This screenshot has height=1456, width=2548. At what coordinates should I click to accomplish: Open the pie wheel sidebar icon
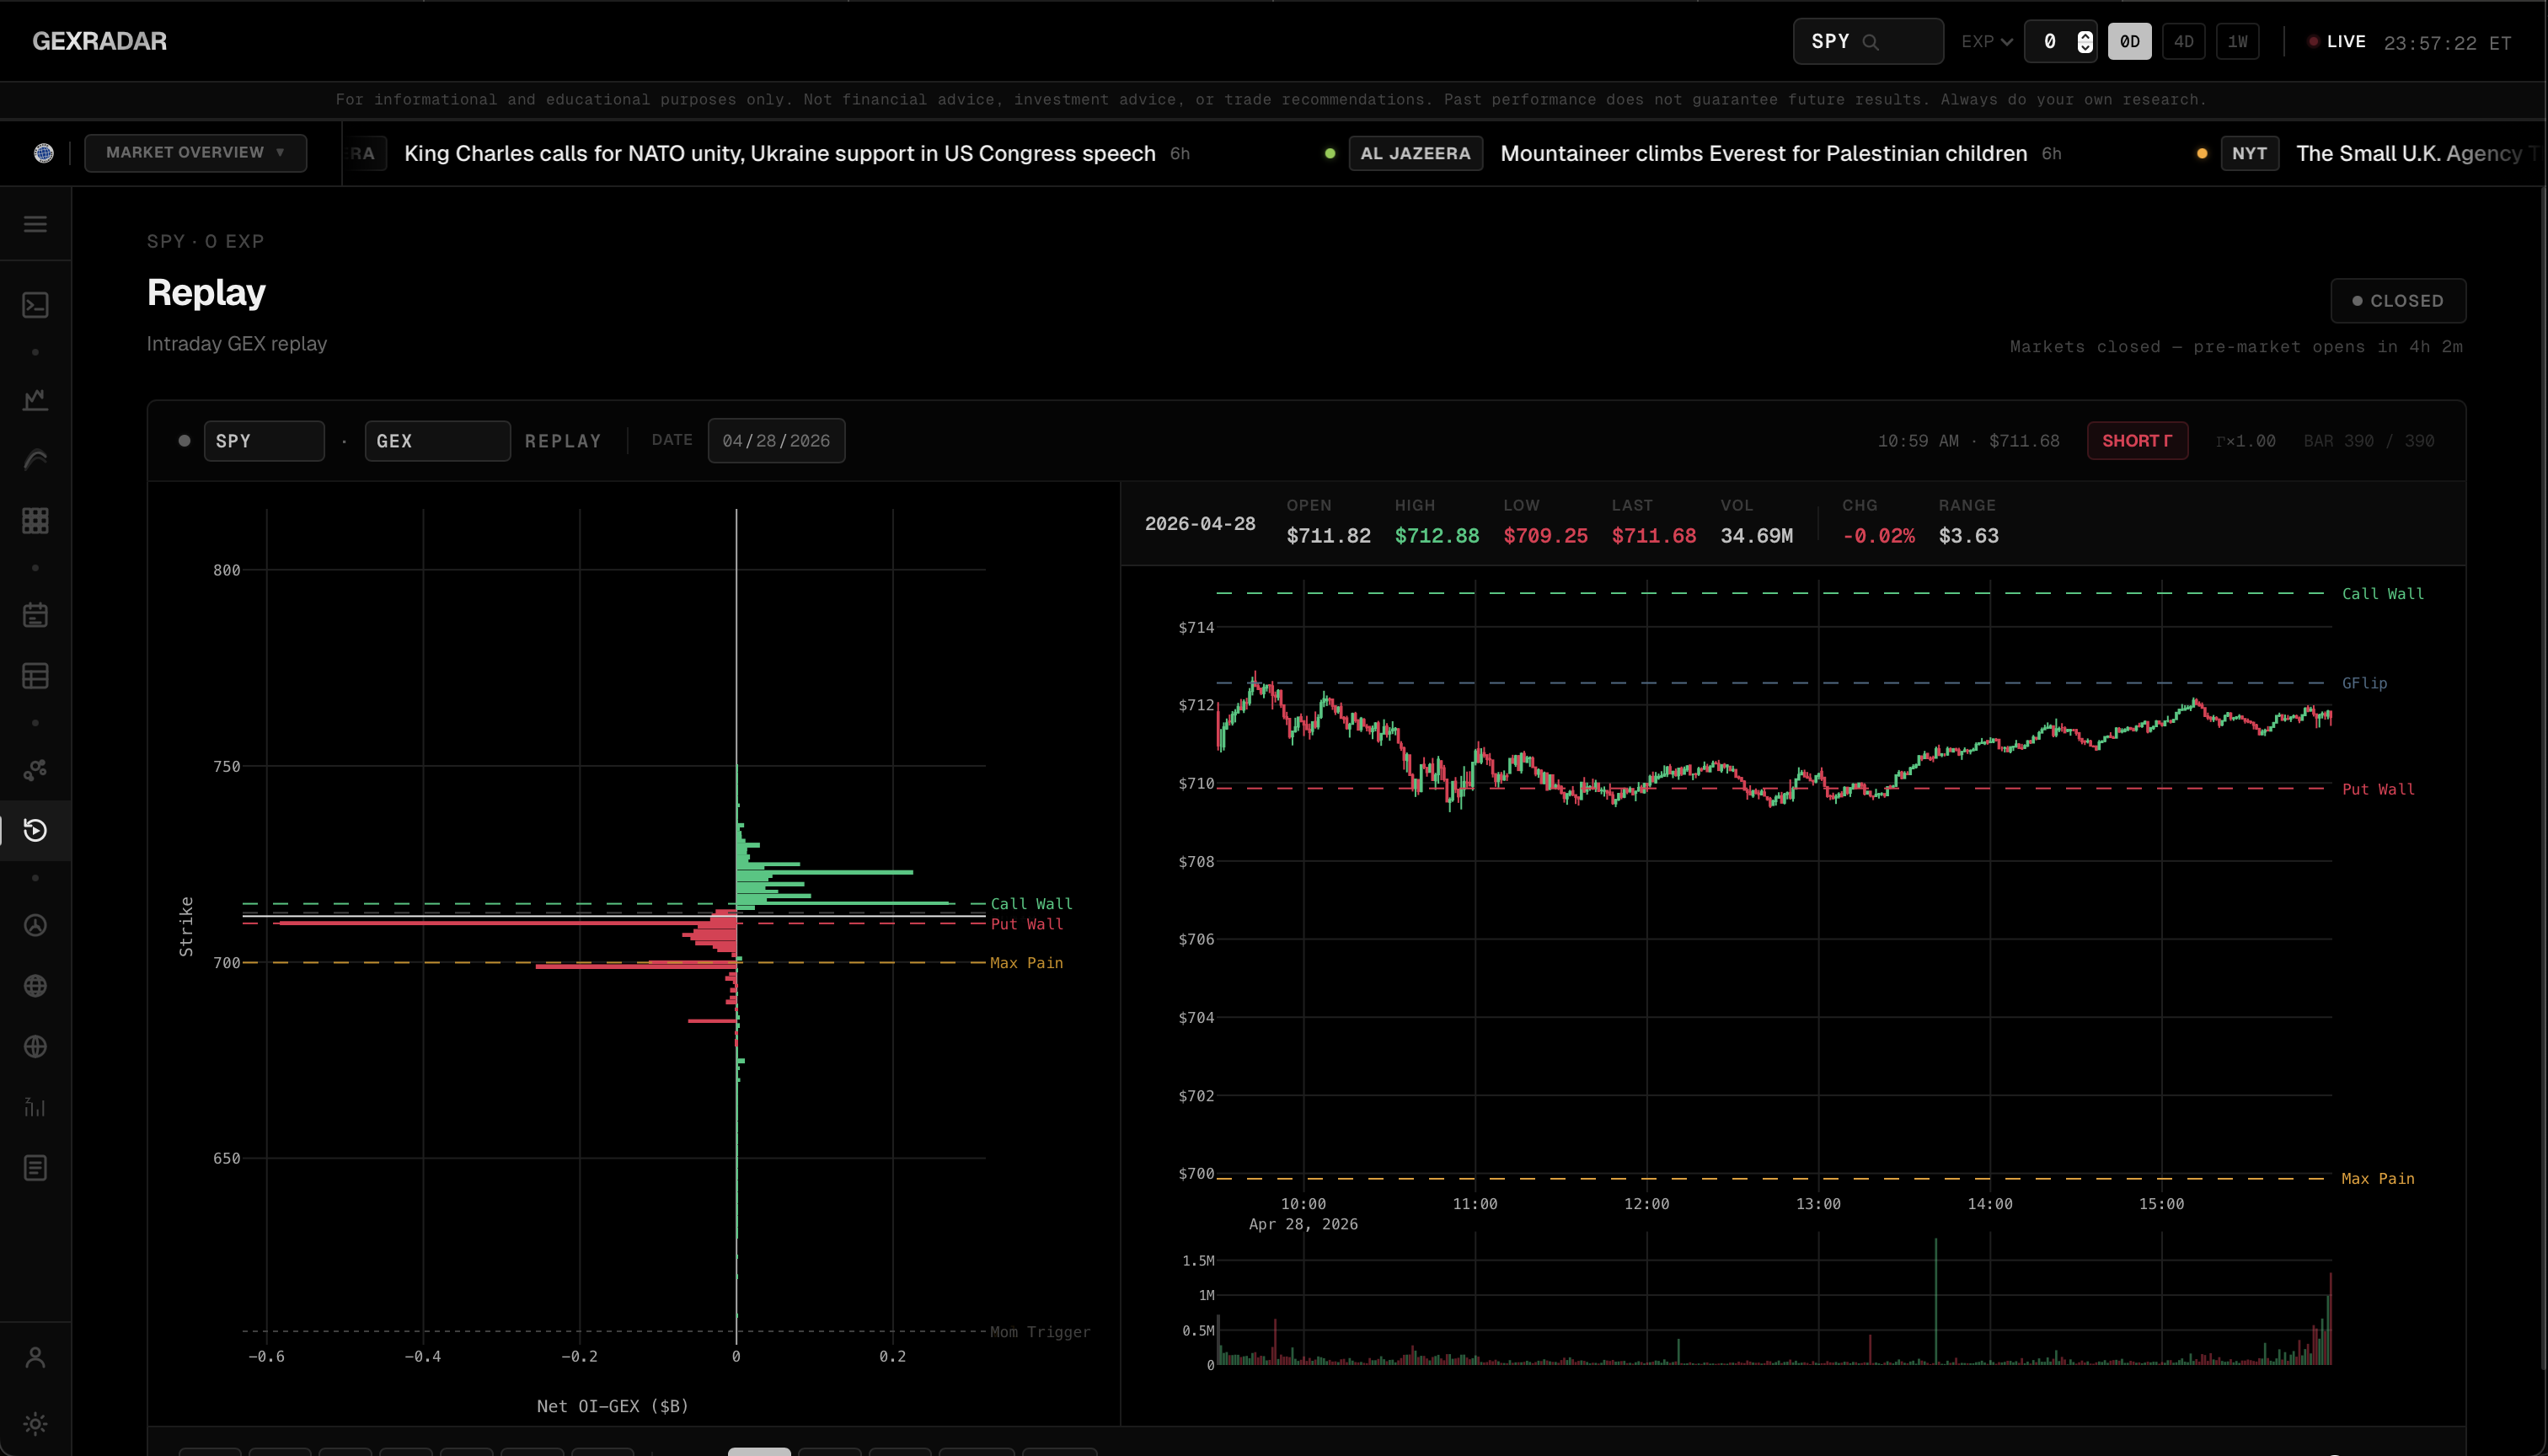tap(35, 925)
